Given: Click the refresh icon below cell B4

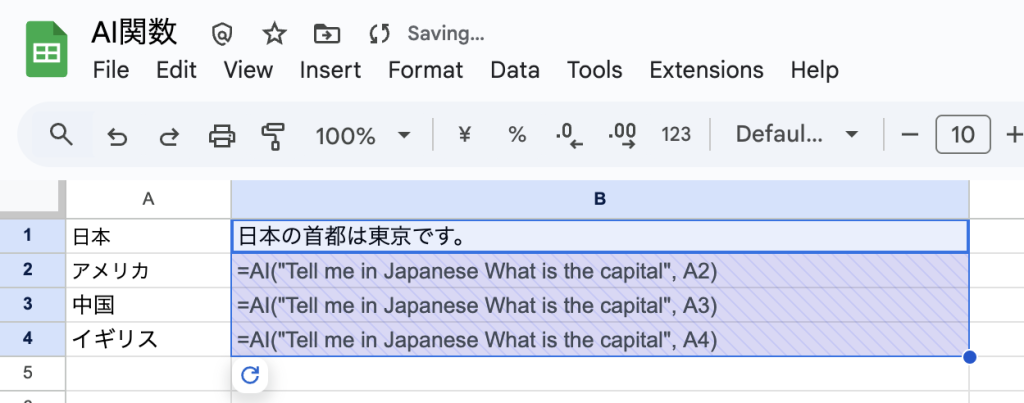Looking at the screenshot, I should coord(250,375).
